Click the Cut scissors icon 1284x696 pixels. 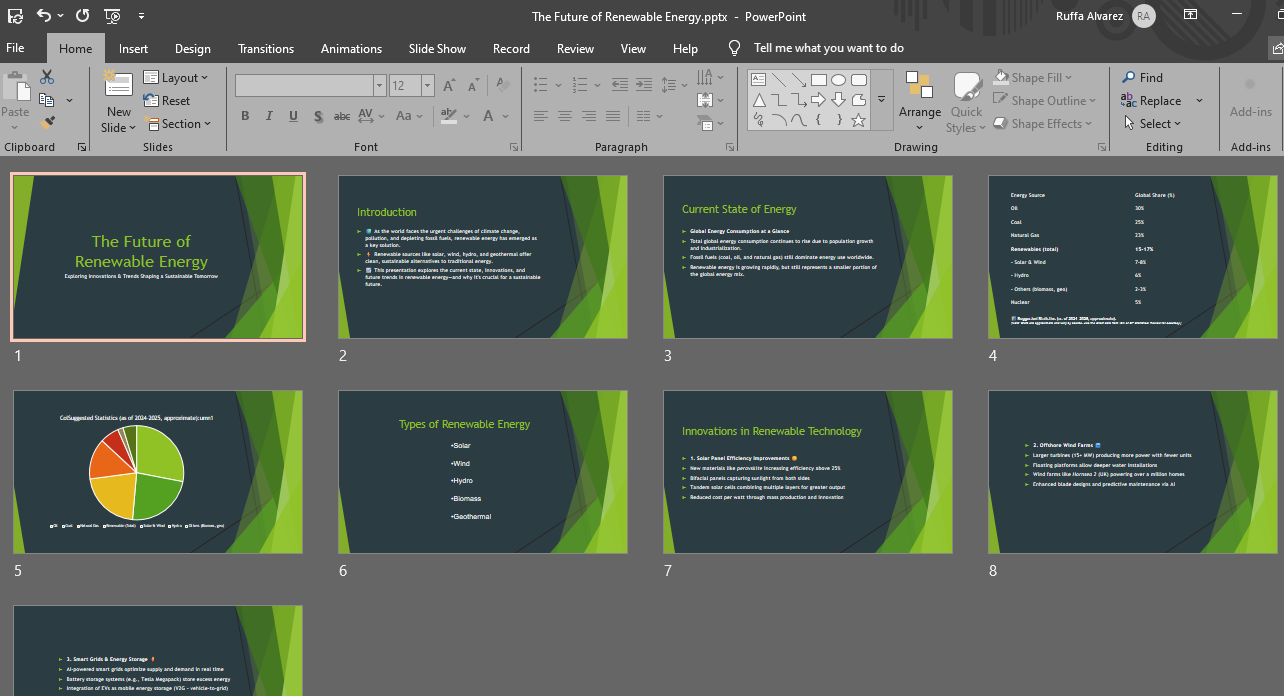[x=47, y=77]
